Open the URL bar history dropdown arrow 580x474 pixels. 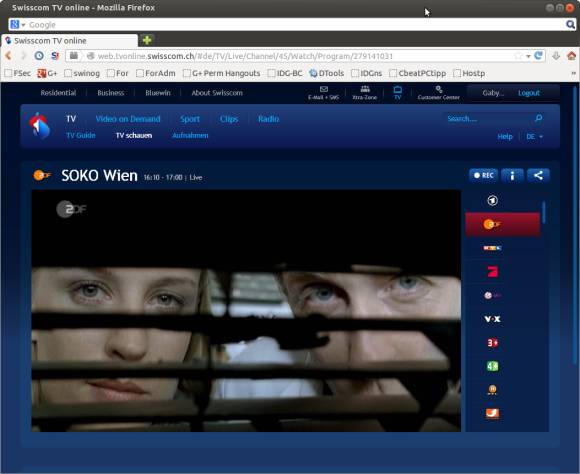(x=528, y=56)
